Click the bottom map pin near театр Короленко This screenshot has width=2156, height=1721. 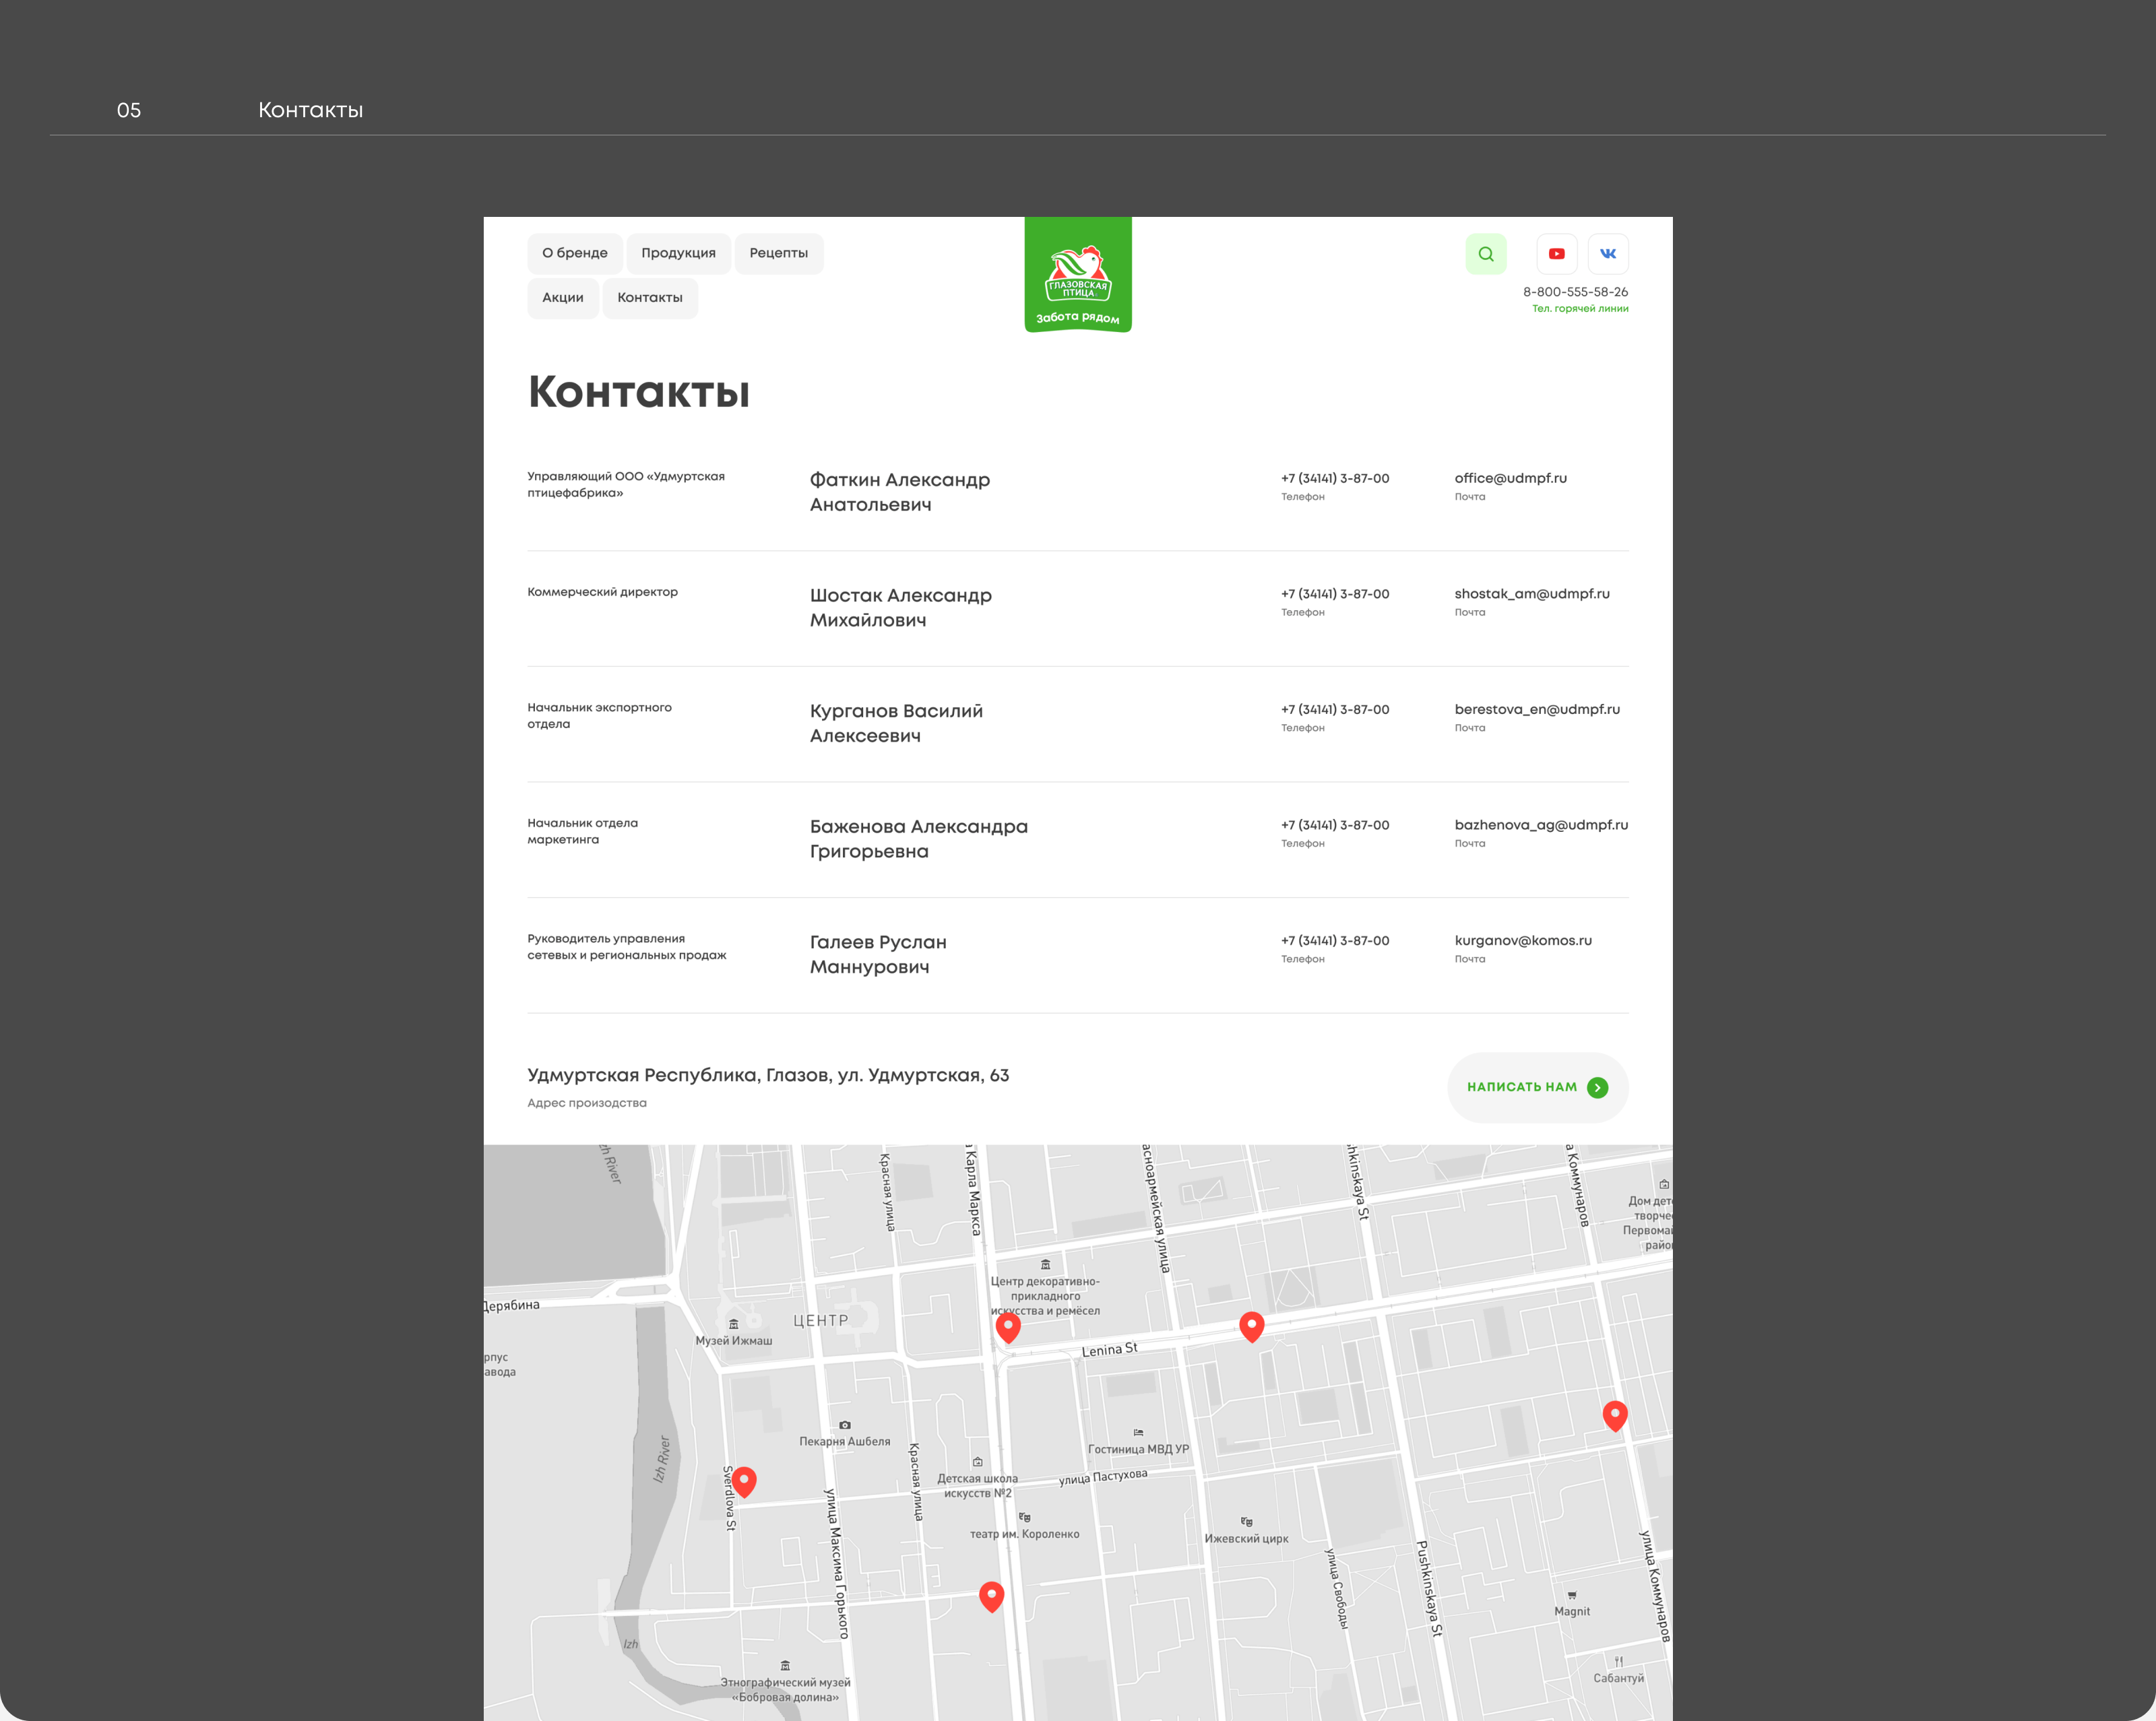pyautogui.click(x=991, y=1595)
